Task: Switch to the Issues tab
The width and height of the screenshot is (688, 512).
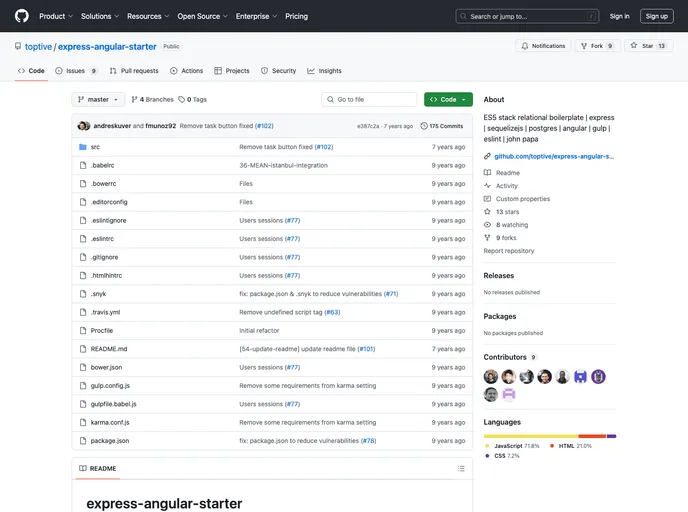Action: (x=76, y=71)
